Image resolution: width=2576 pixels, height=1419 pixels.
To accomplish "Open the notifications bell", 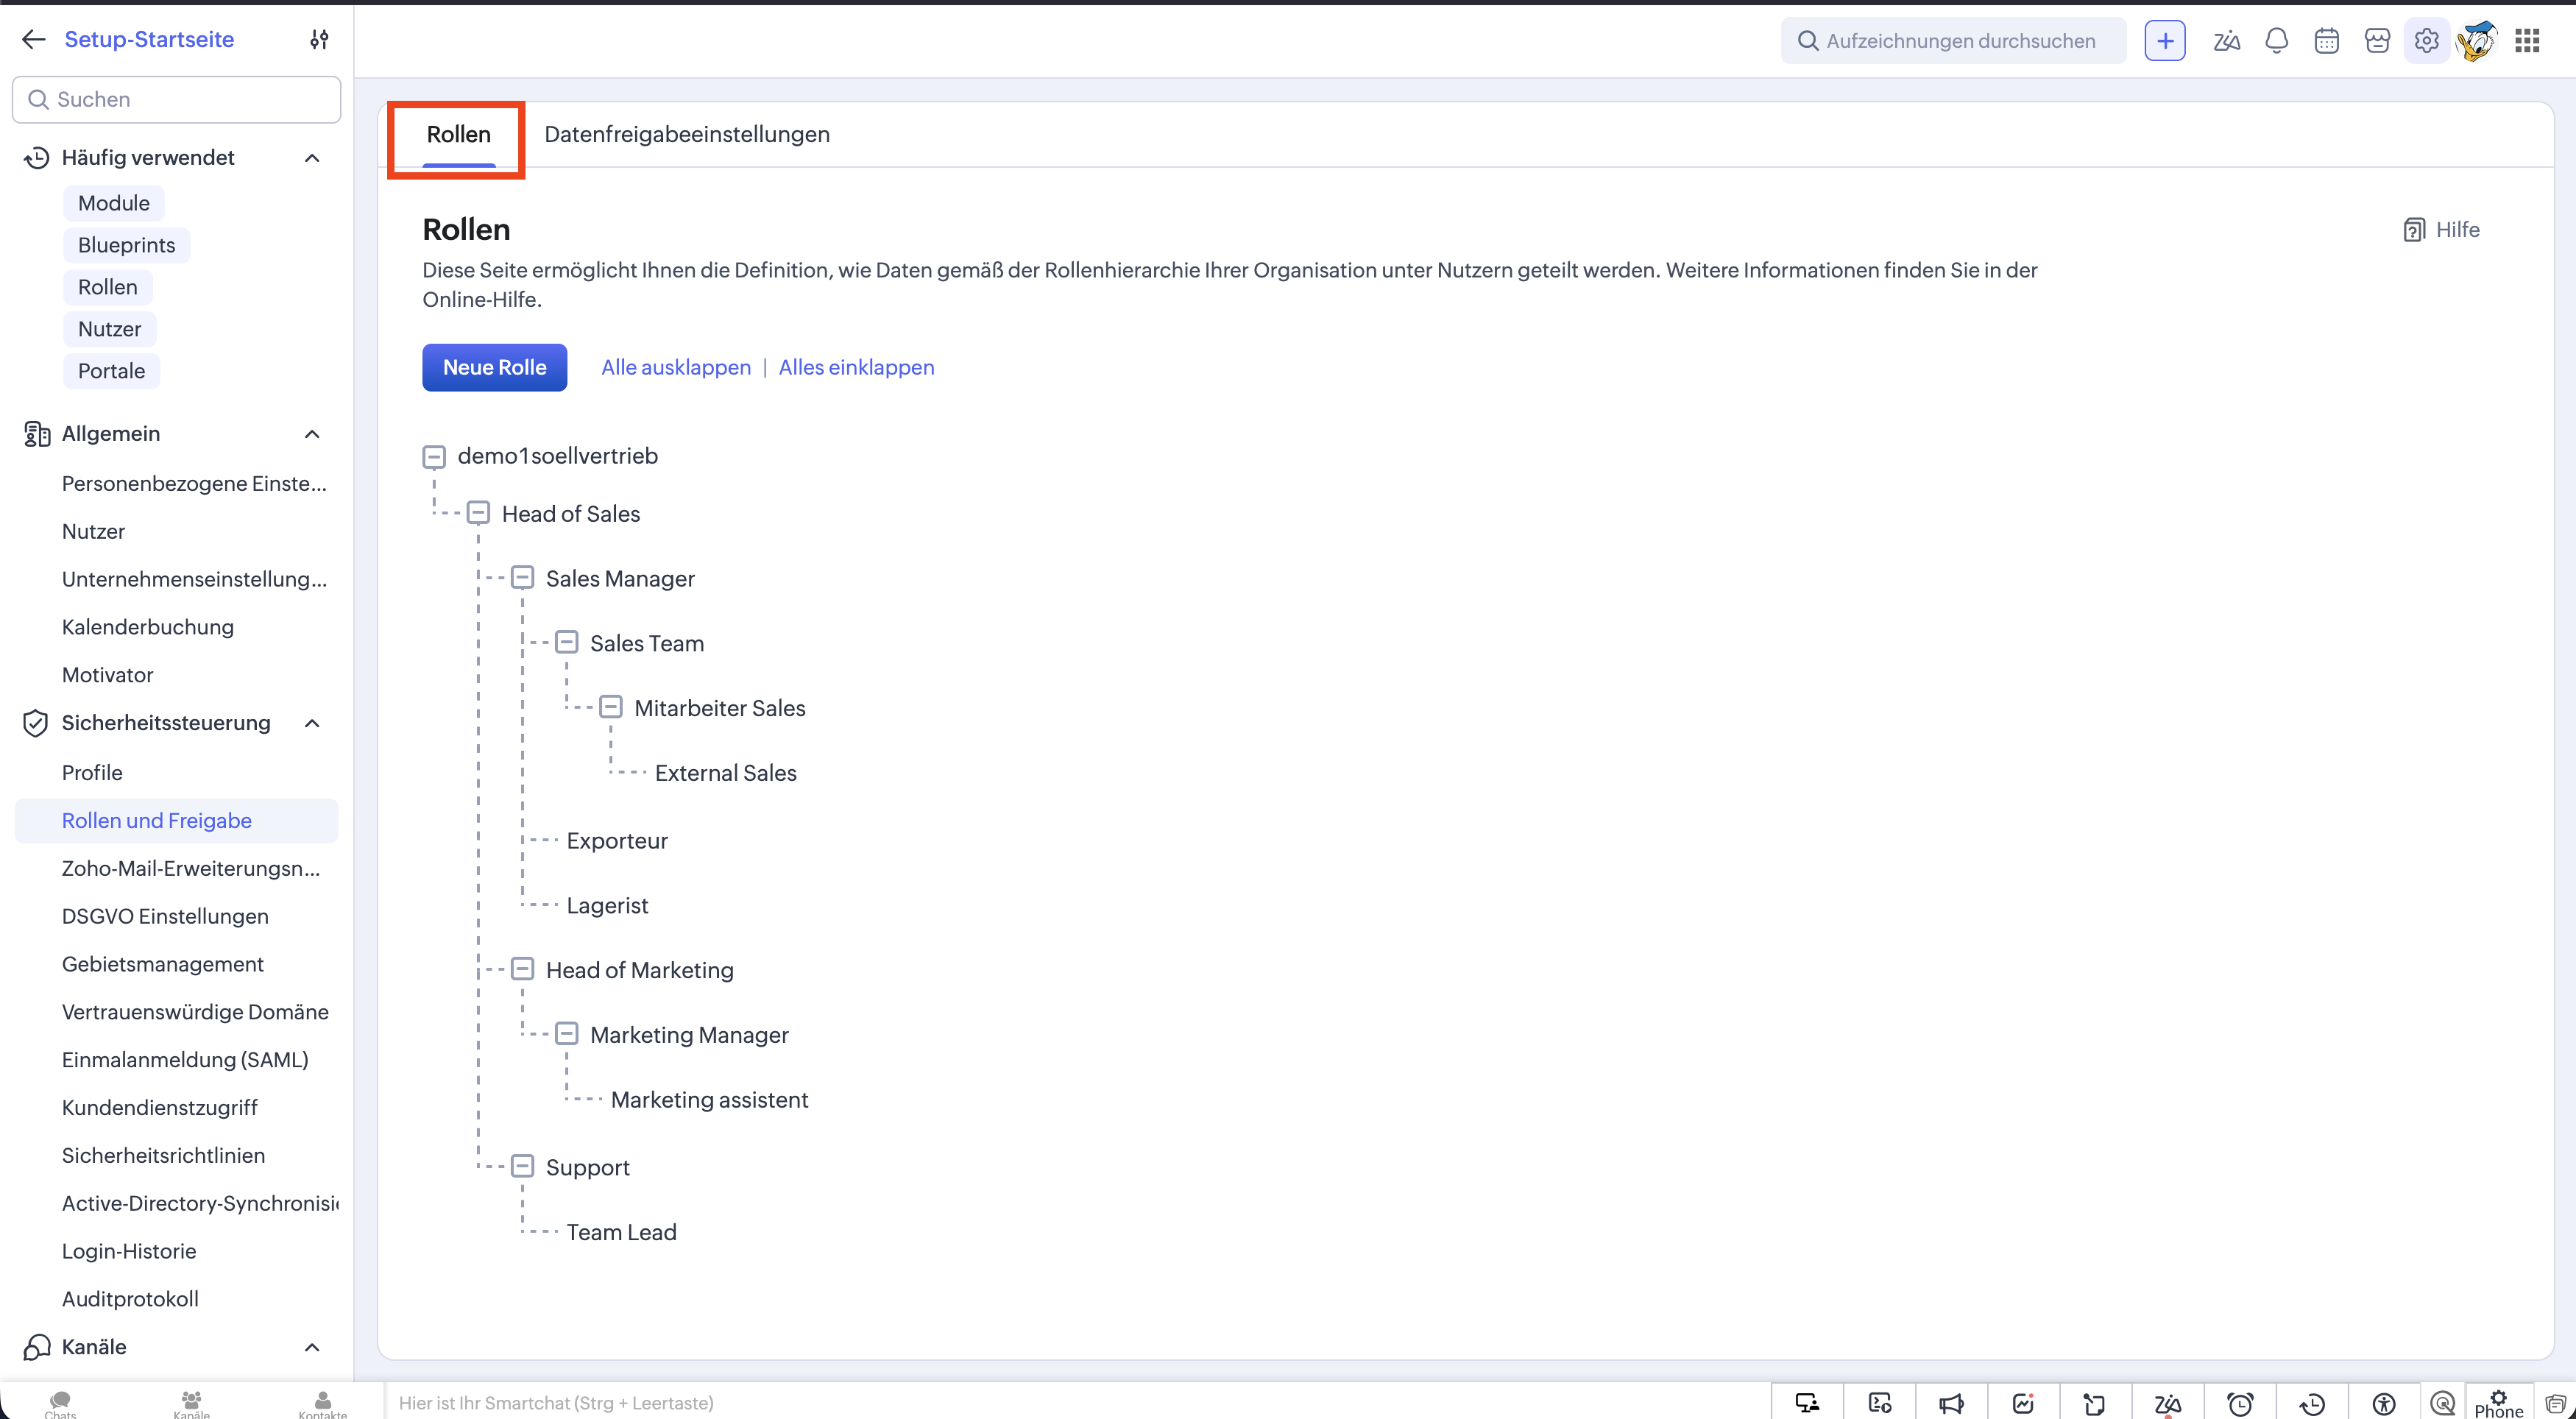I will 2277,40.
